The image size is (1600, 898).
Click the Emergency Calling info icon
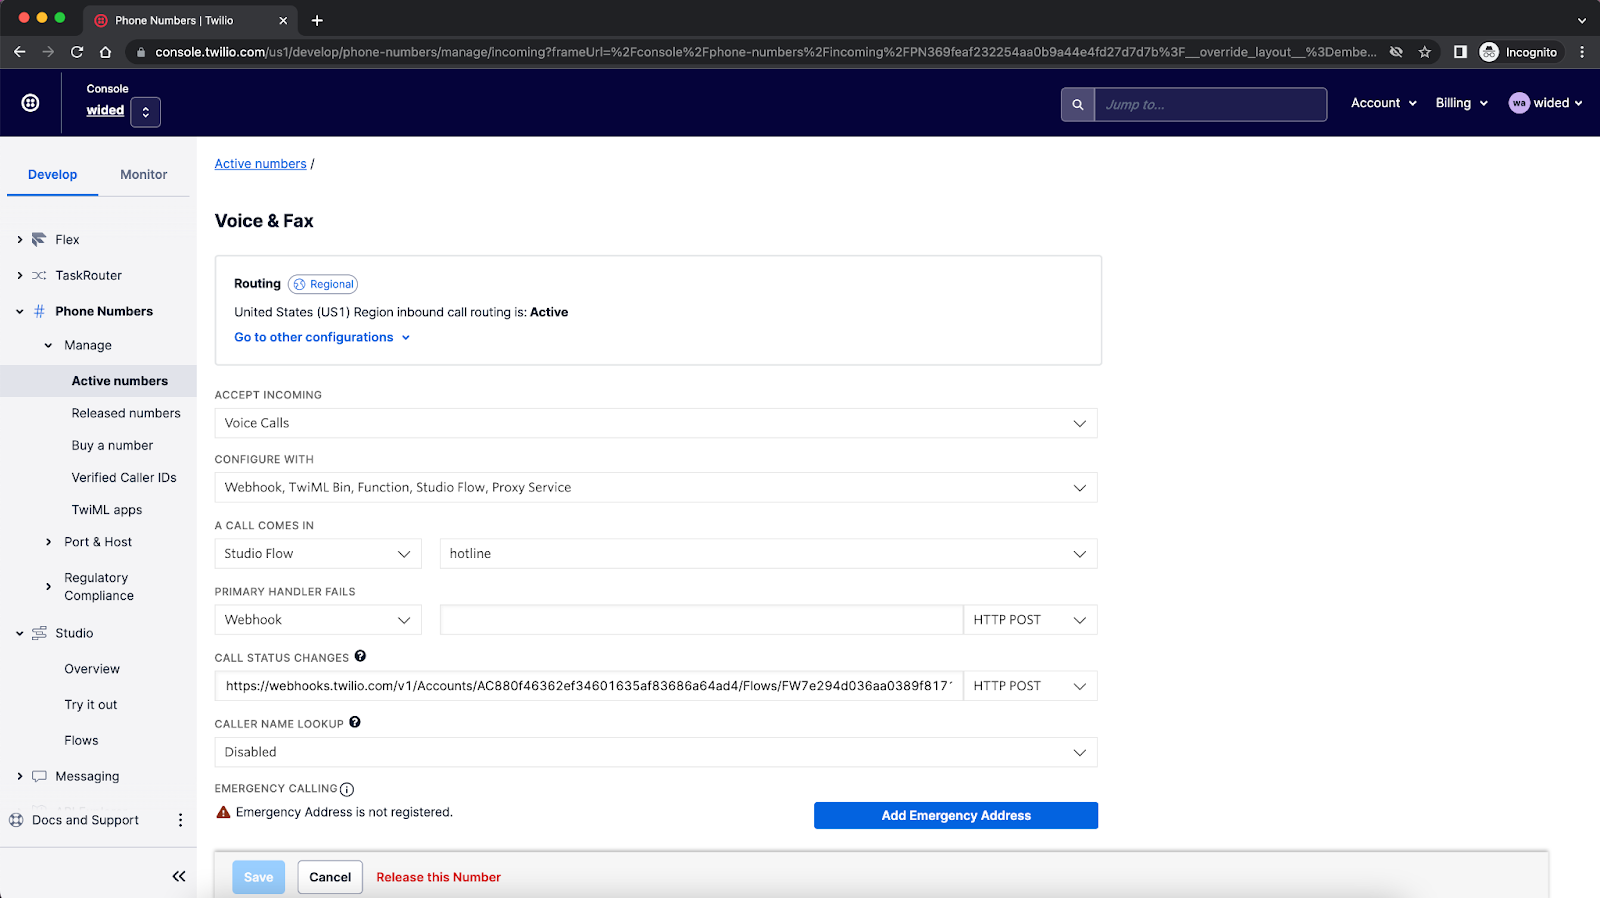click(x=347, y=790)
